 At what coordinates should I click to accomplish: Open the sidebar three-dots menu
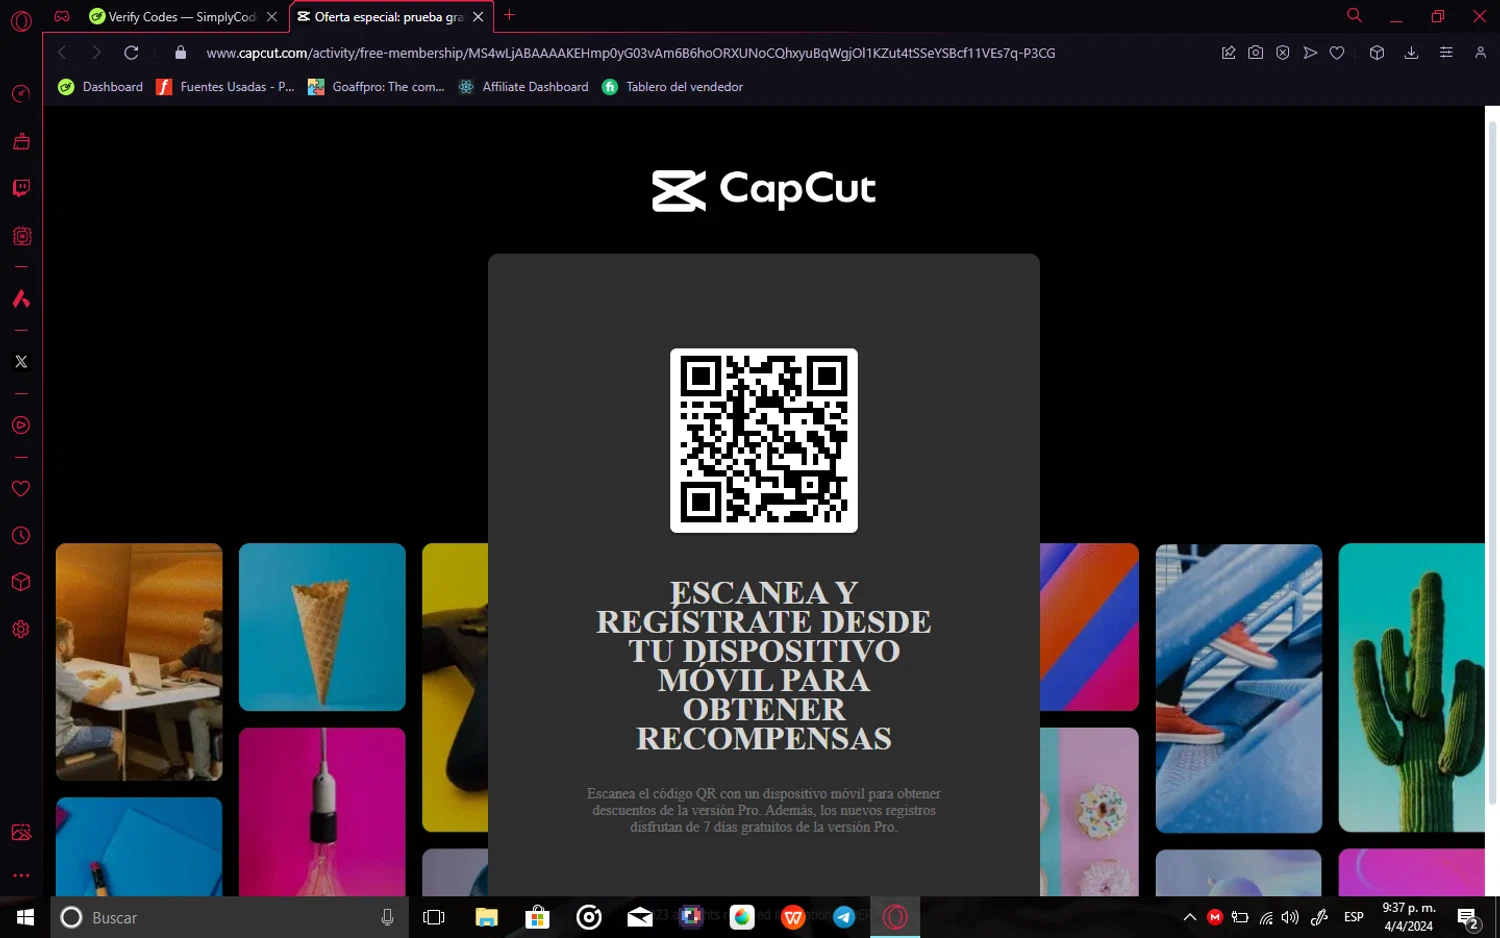21,876
